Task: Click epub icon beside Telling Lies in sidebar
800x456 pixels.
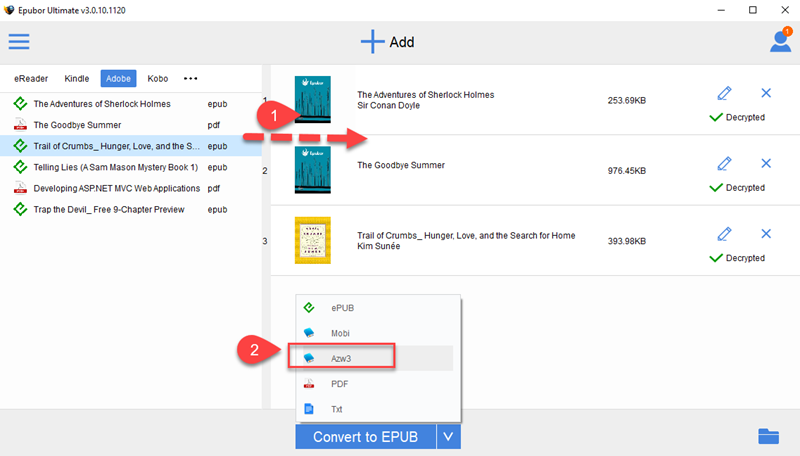Action: (x=20, y=167)
